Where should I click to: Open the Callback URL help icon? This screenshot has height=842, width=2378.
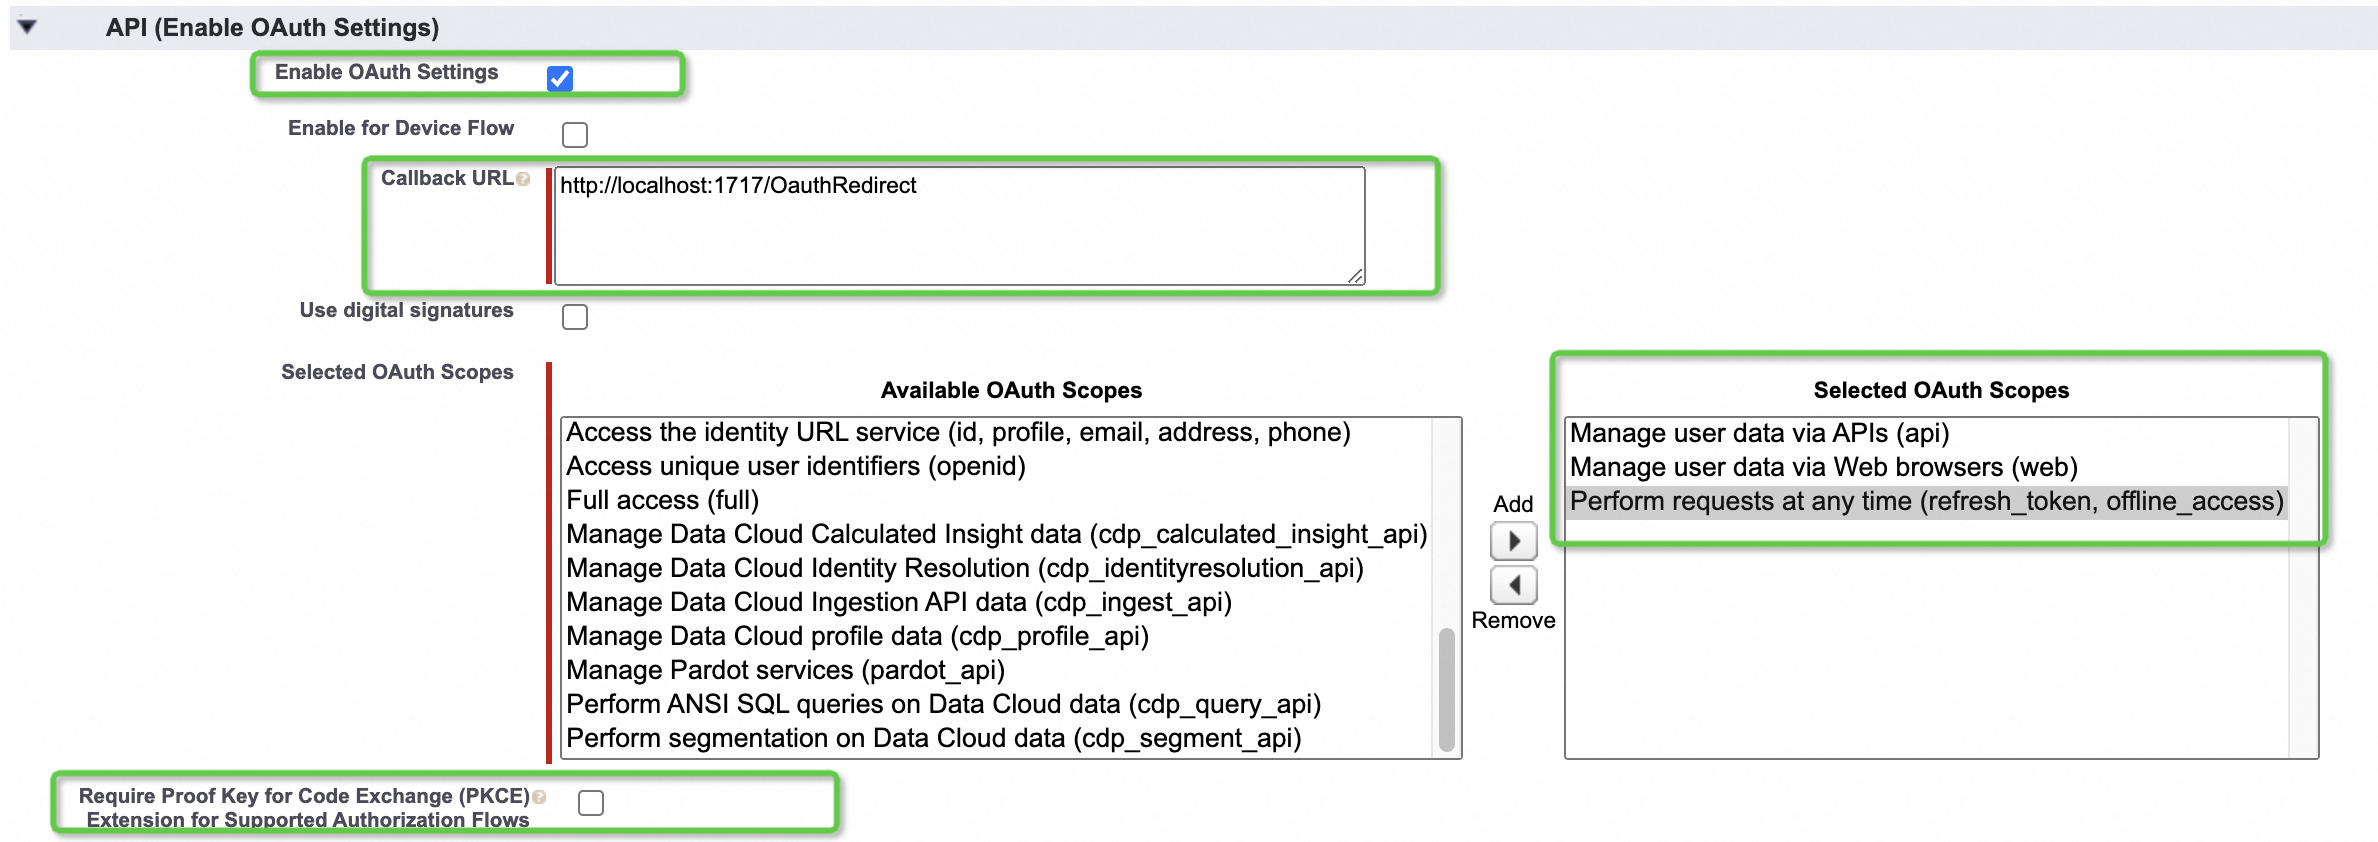pyautogui.click(x=523, y=179)
